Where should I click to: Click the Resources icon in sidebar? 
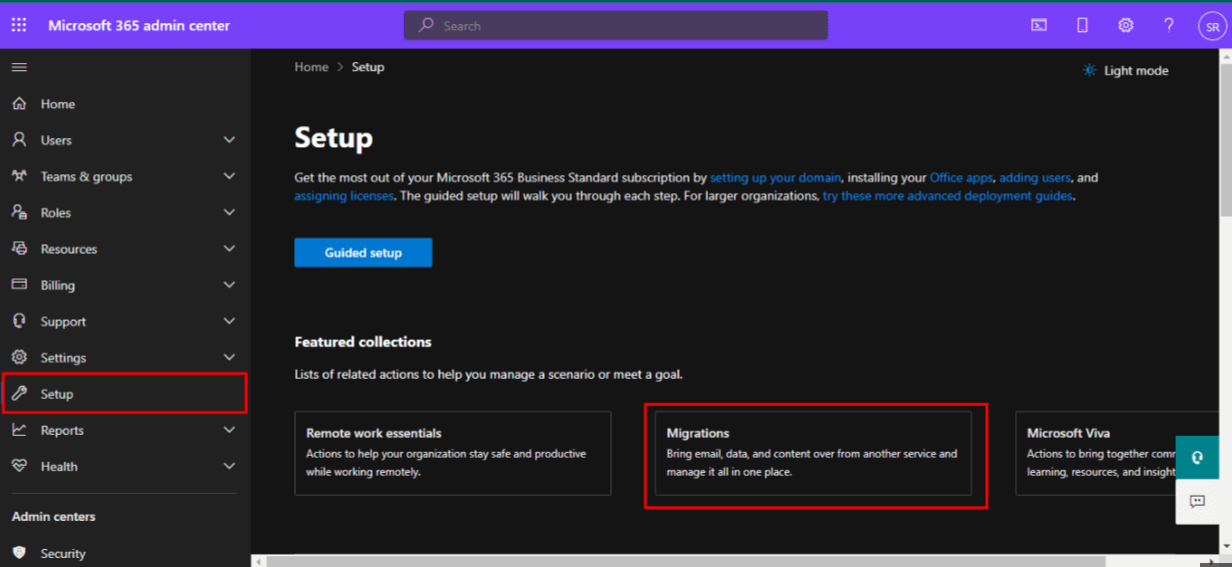[x=19, y=248]
